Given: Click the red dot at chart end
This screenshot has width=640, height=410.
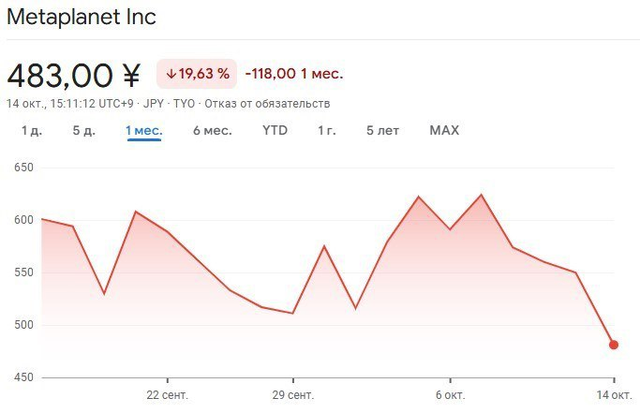Looking at the screenshot, I should pos(614,345).
